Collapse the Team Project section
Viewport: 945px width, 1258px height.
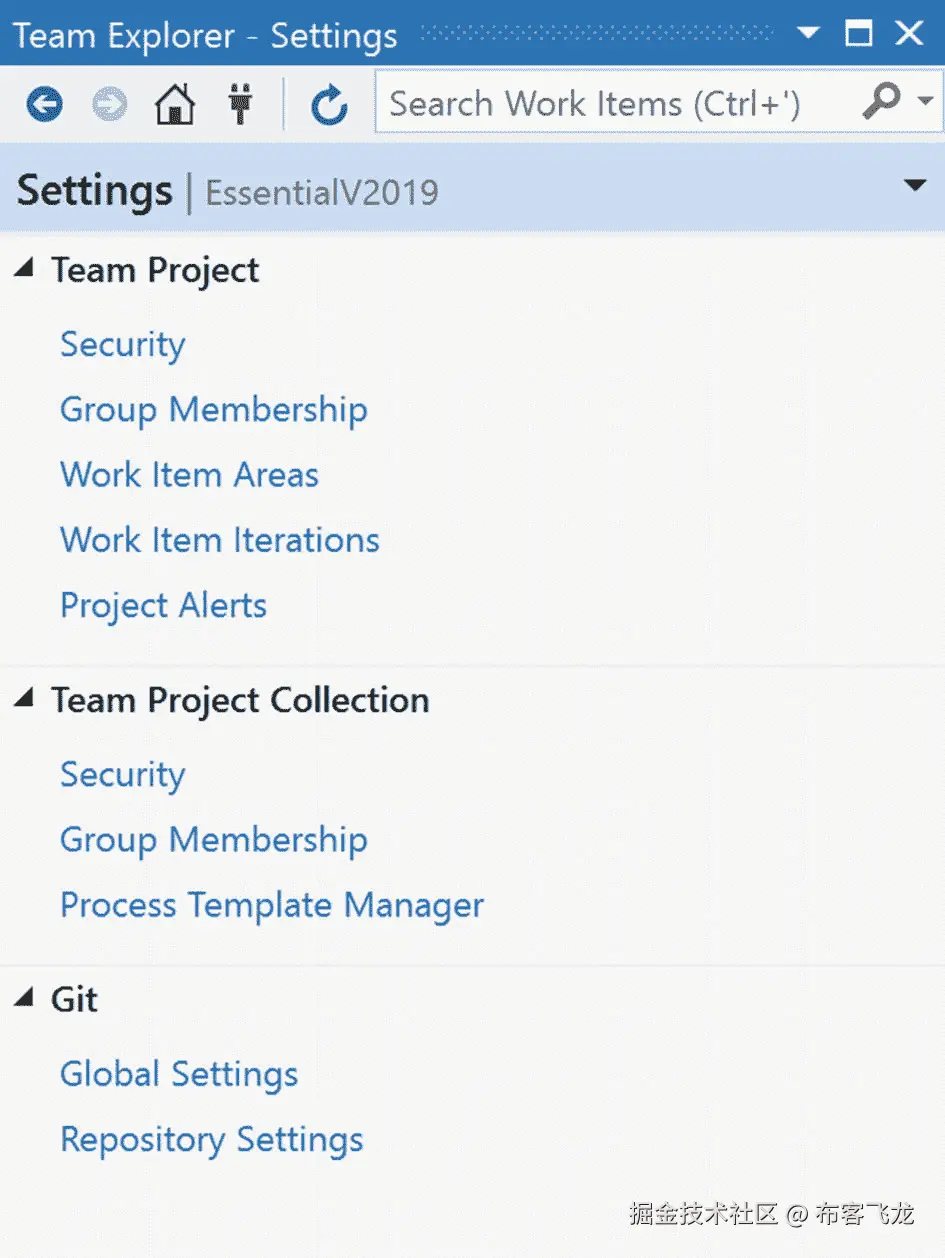click(25, 268)
